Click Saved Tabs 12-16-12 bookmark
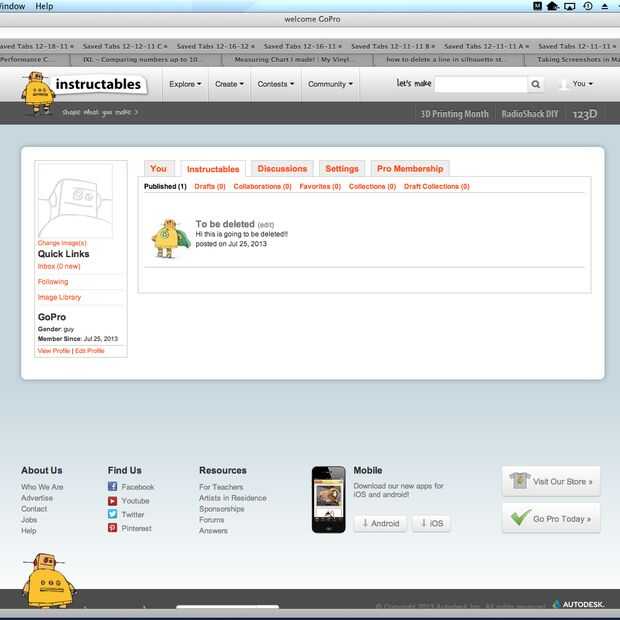This screenshot has width=620, height=620. pyautogui.click(x=215, y=46)
